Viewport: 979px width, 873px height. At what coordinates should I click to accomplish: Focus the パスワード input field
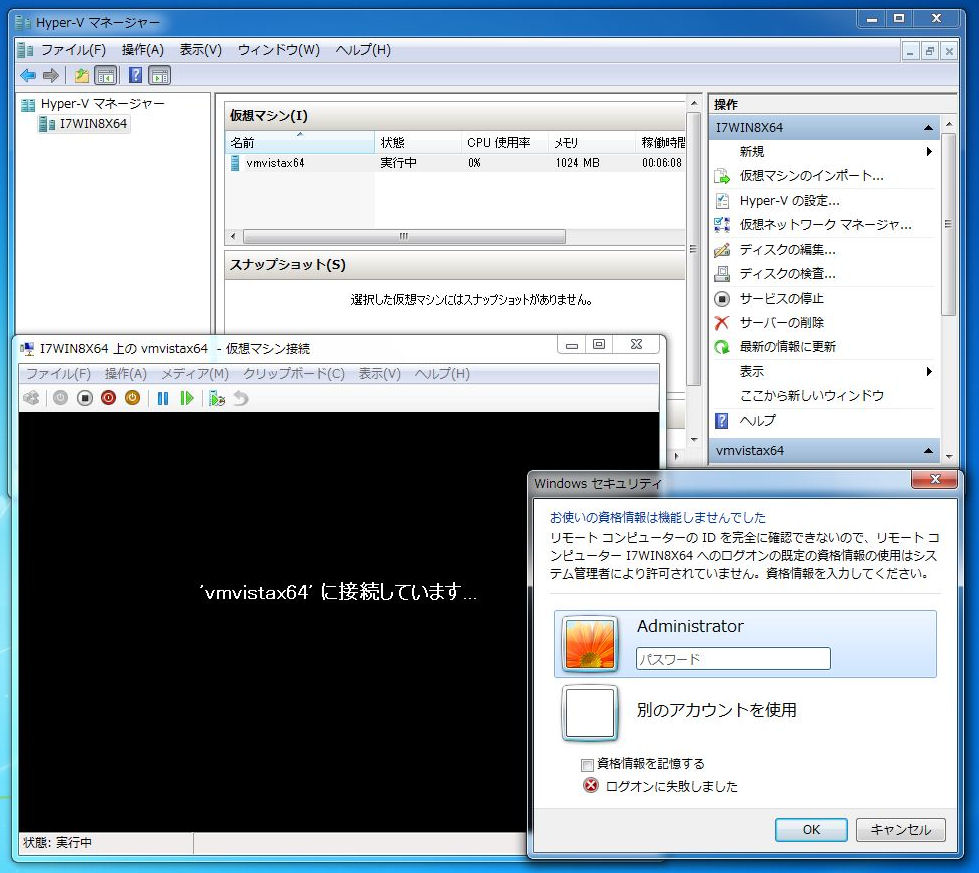pyautogui.click(x=733, y=659)
